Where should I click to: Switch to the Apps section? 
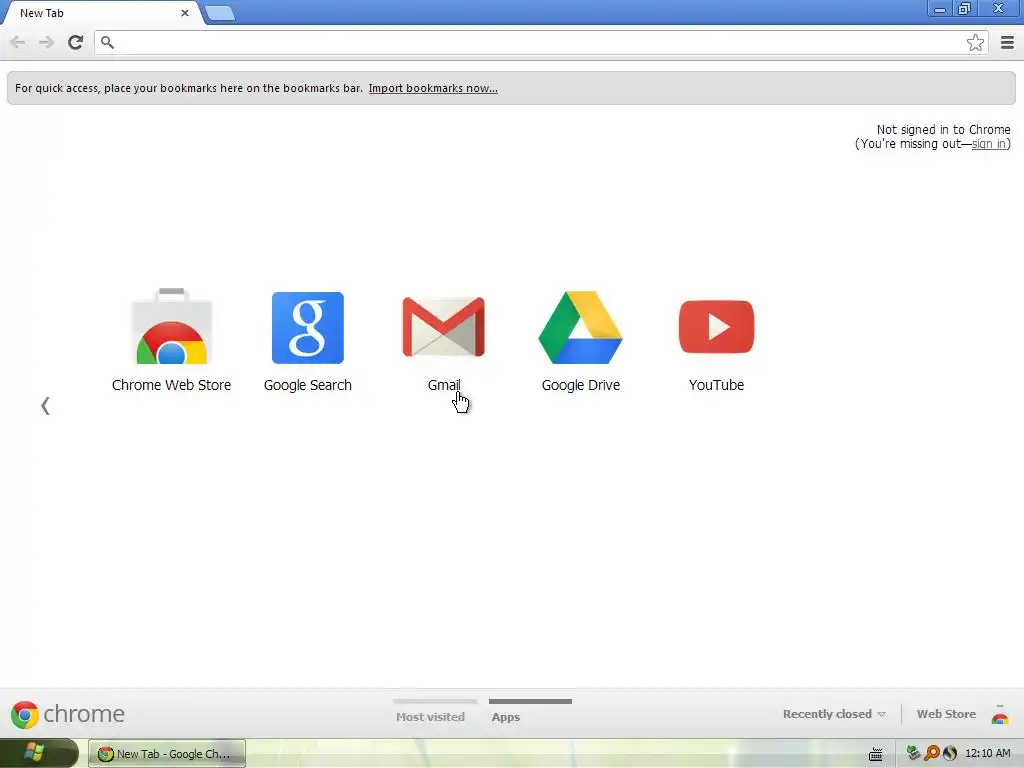[505, 716]
